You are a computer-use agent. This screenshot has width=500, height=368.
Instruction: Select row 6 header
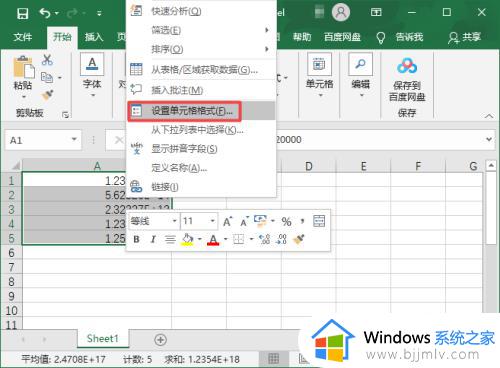pos(11,253)
